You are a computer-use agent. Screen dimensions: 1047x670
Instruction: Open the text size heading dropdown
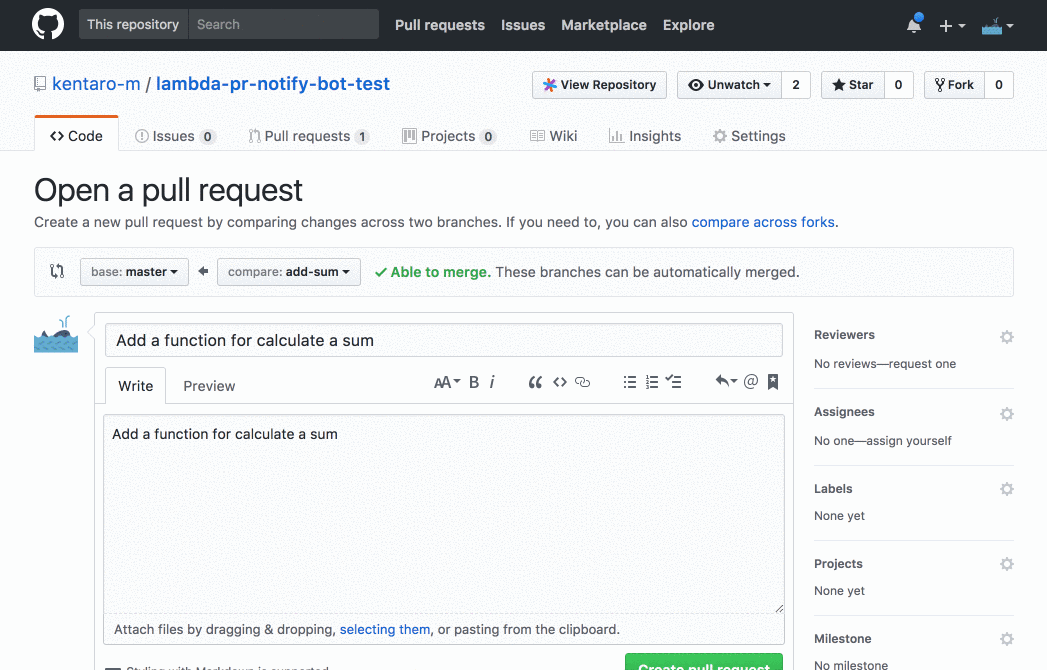[447, 382]
